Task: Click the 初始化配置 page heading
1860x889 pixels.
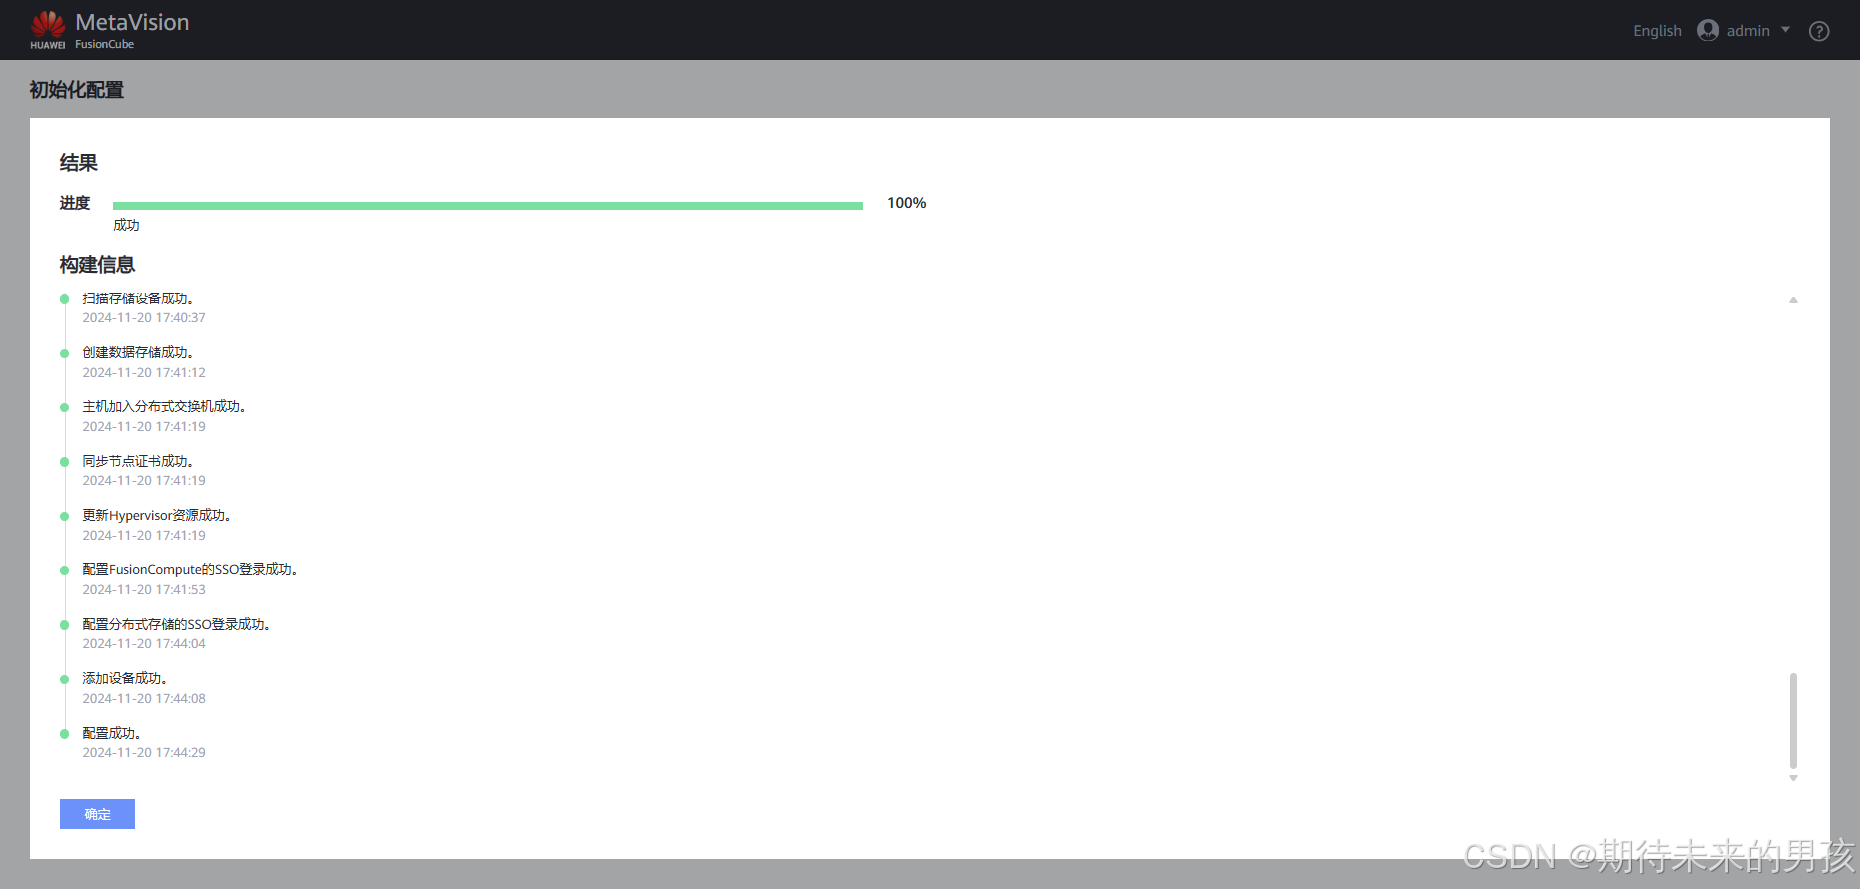Action: coord(77,90)
